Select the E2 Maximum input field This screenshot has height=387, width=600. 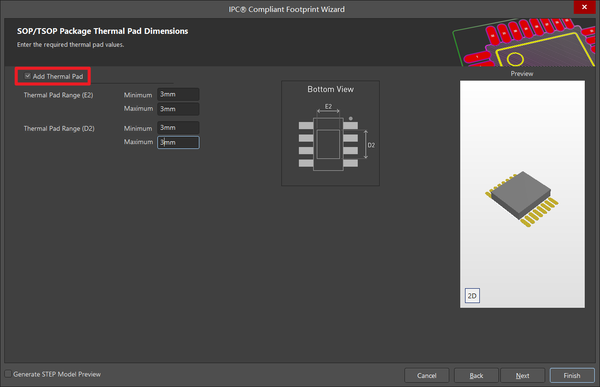(178, 109)
